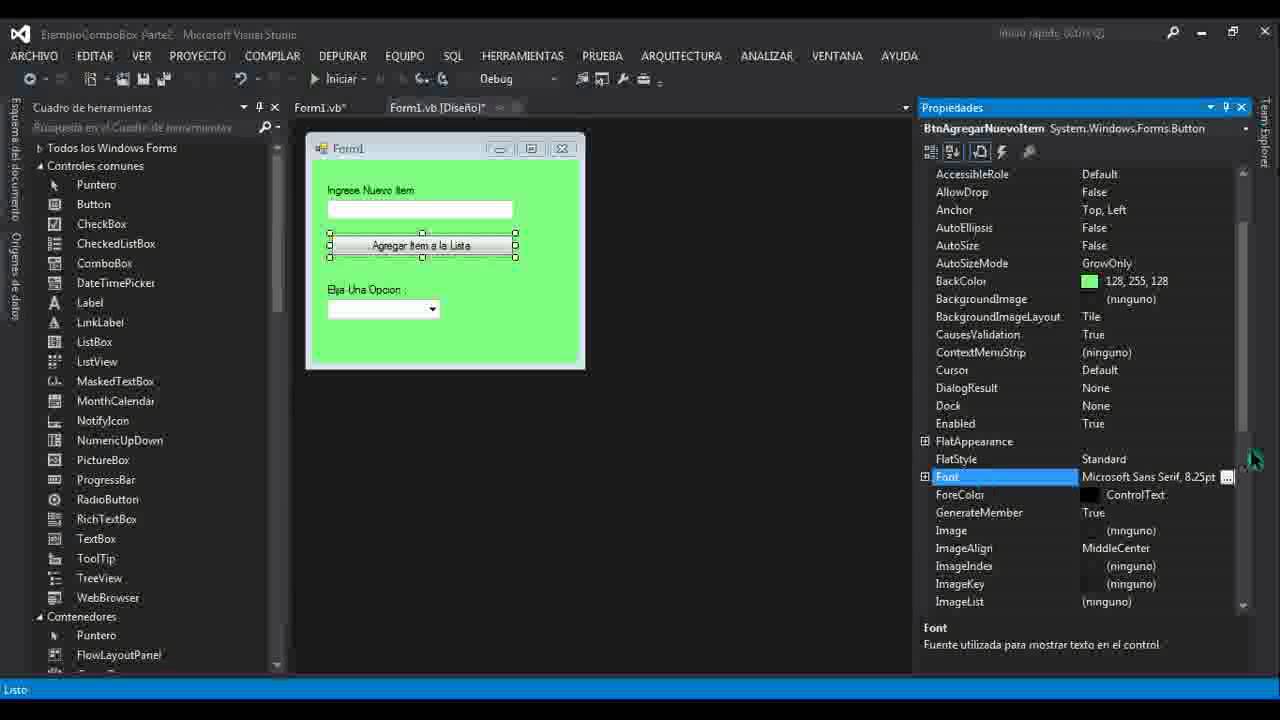The image size is (1280, 720).
Task: Open Orígenes de datos side tab
Action: point(15,276)
